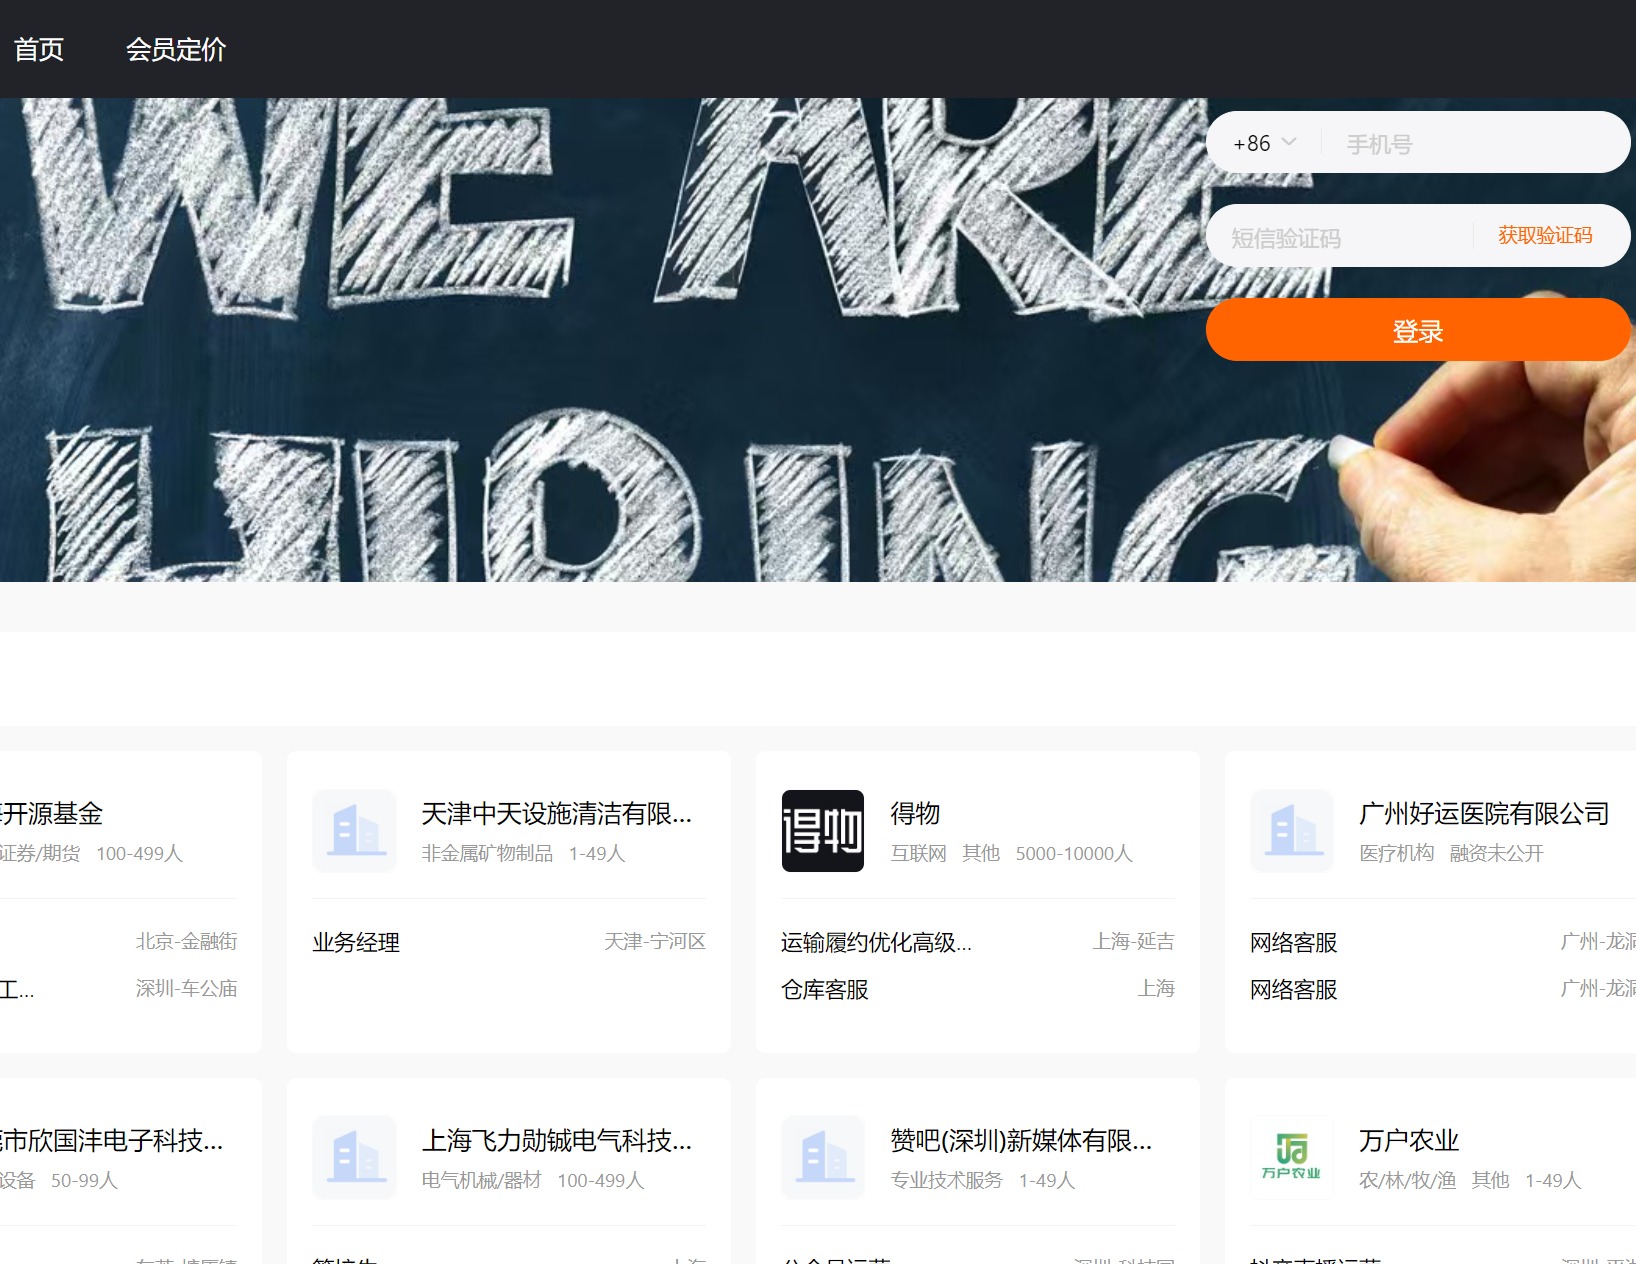Open company 天津中天设施清洁有限...

point(557,814)
